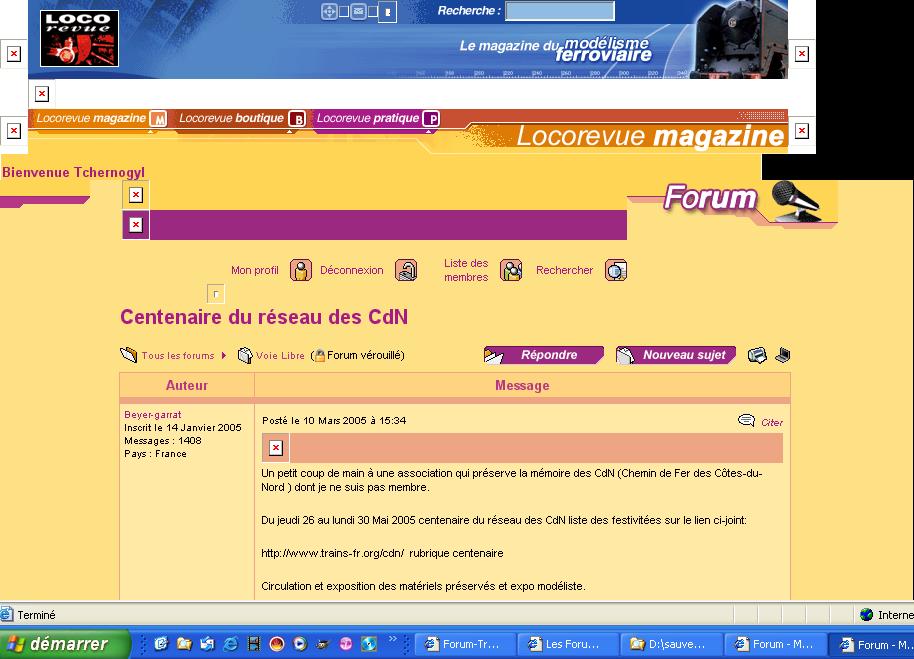Click the members list people icon
914x659 pixels.
point(511,270)
